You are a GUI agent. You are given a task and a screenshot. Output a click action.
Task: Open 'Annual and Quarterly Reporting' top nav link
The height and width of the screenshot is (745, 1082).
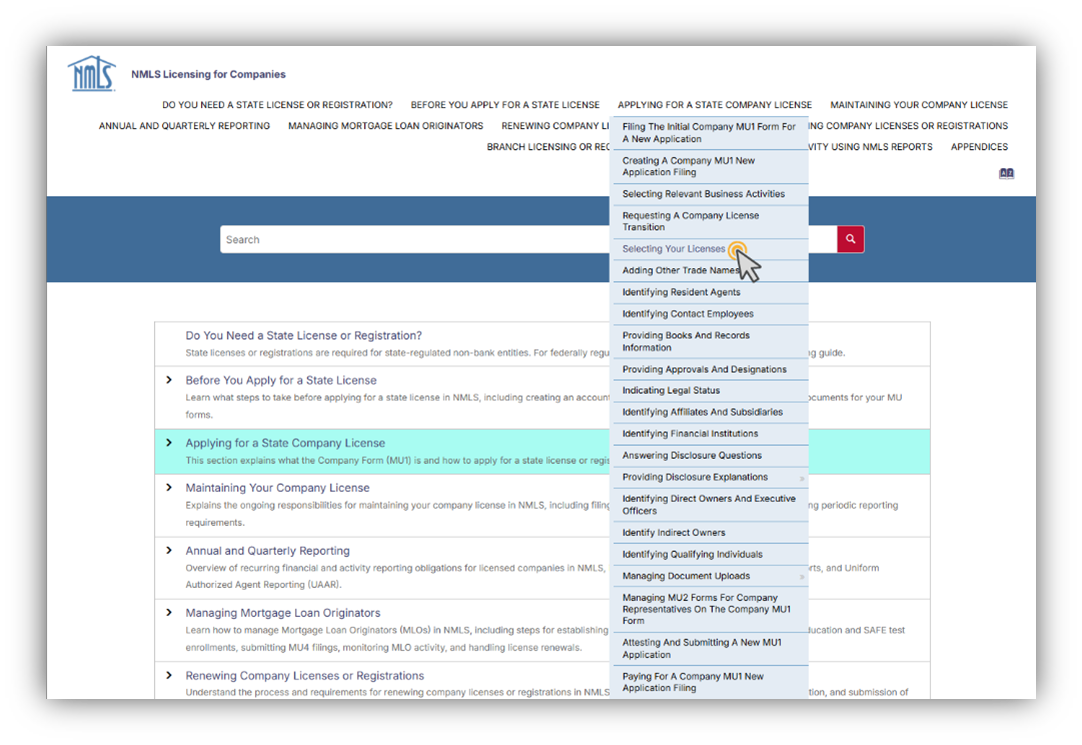[184, 126]
